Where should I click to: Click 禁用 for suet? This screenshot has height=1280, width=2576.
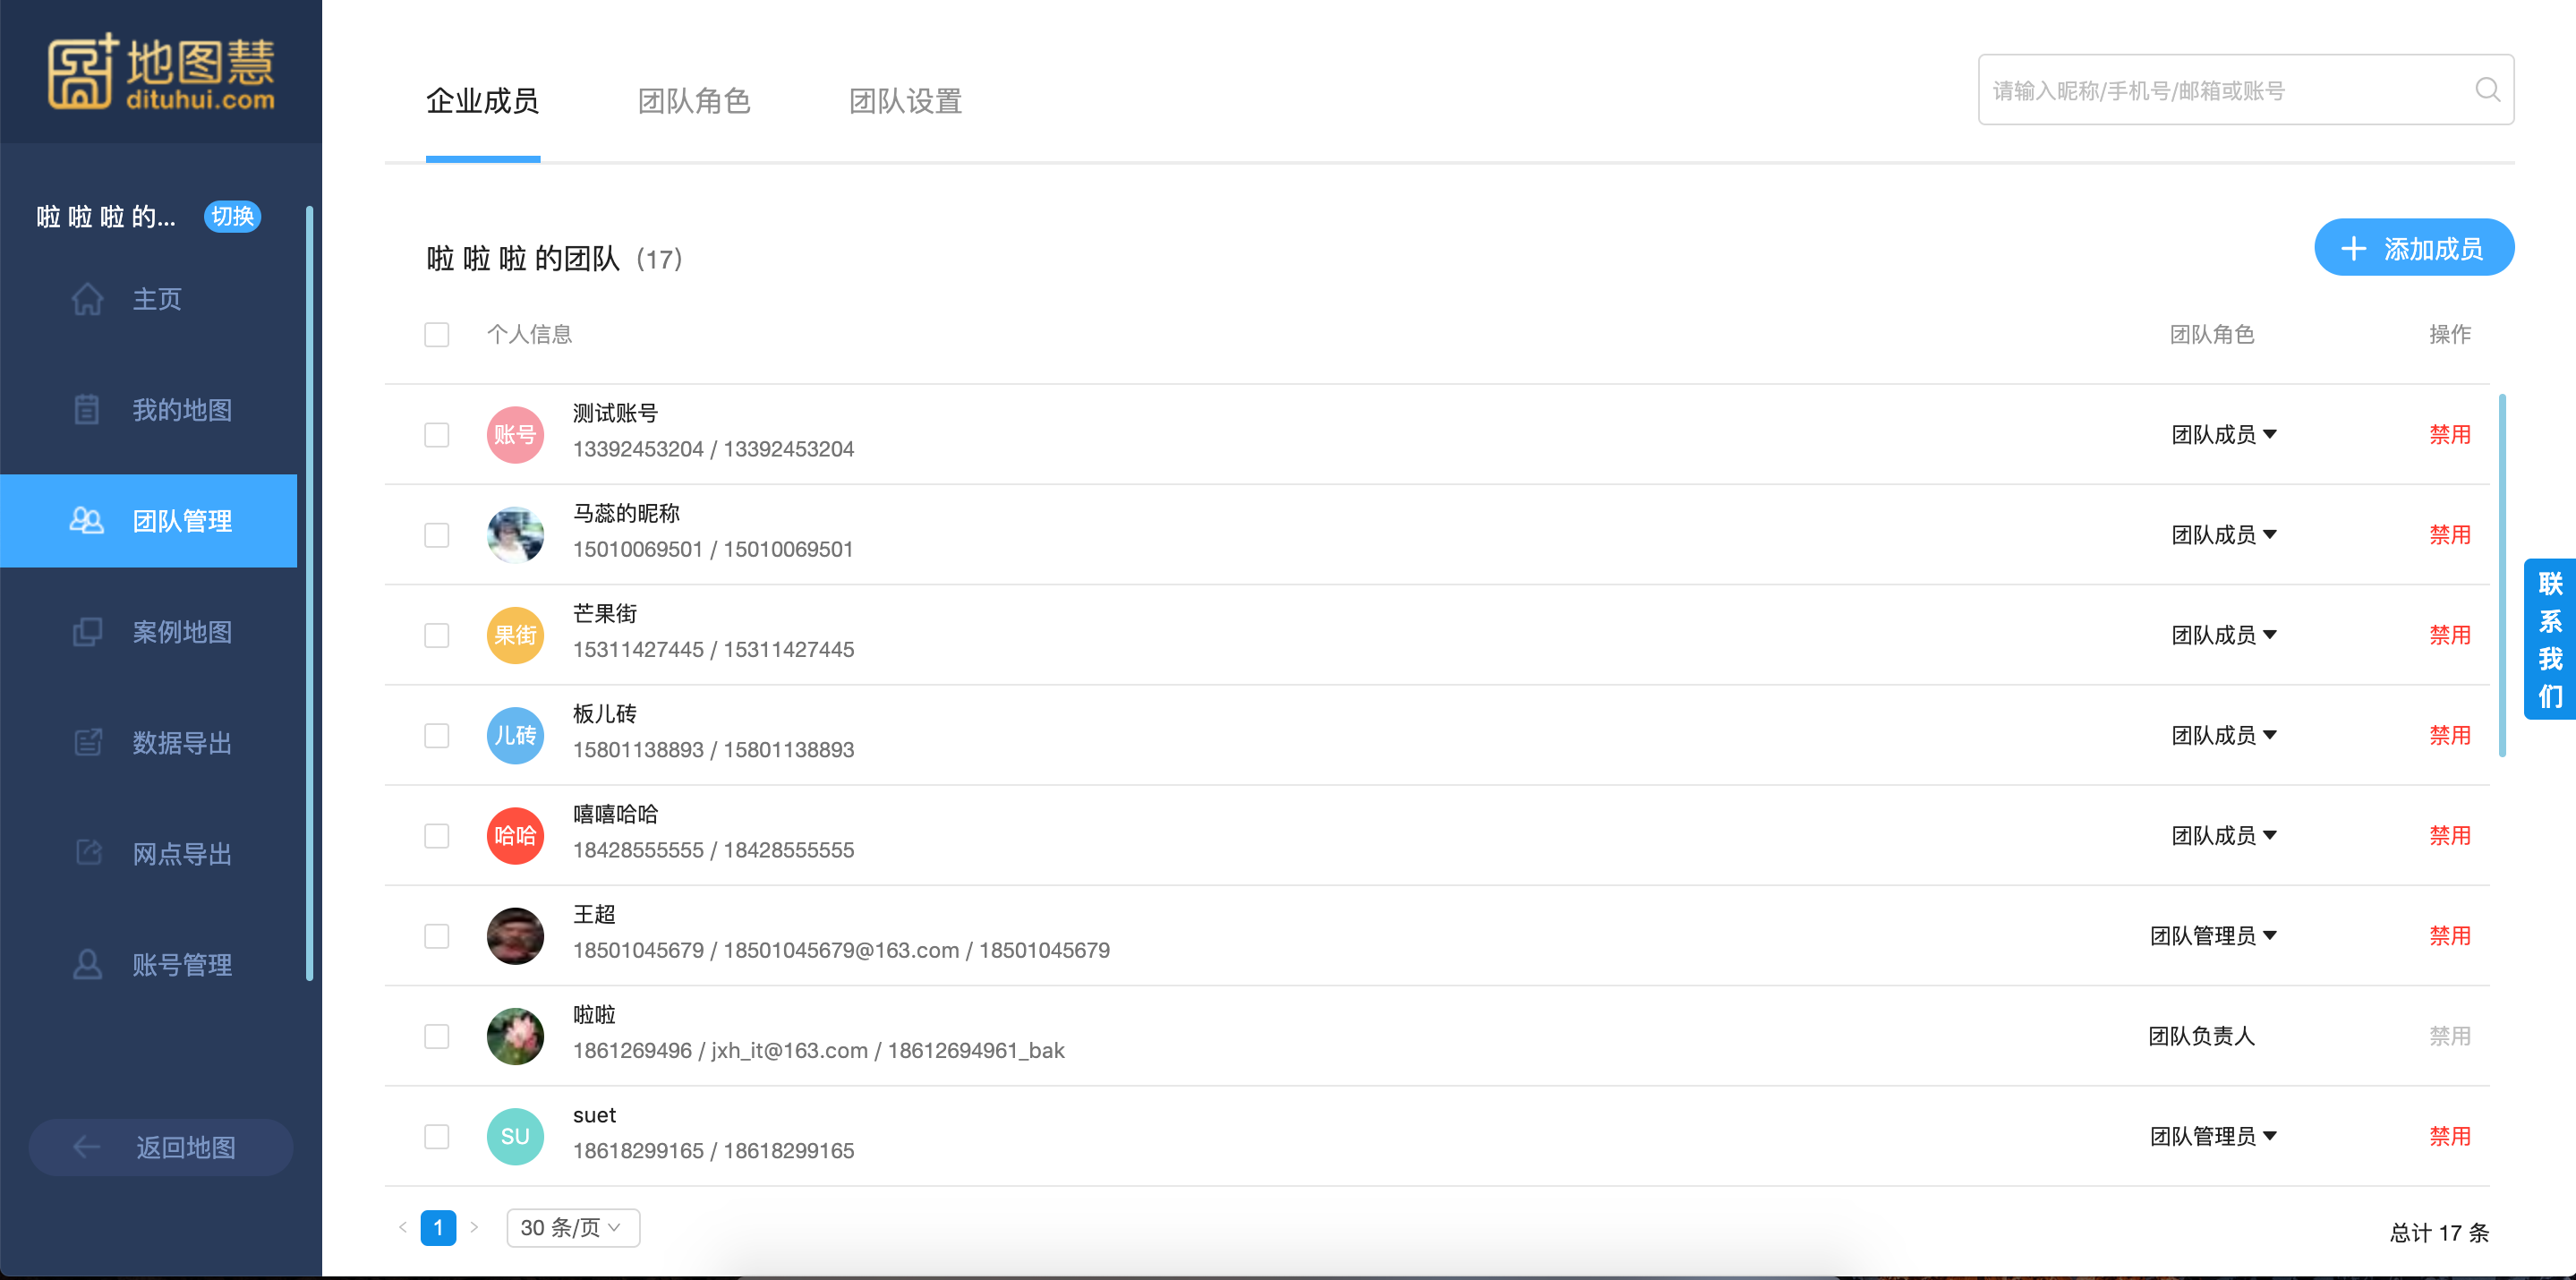click(2450, 1137)
